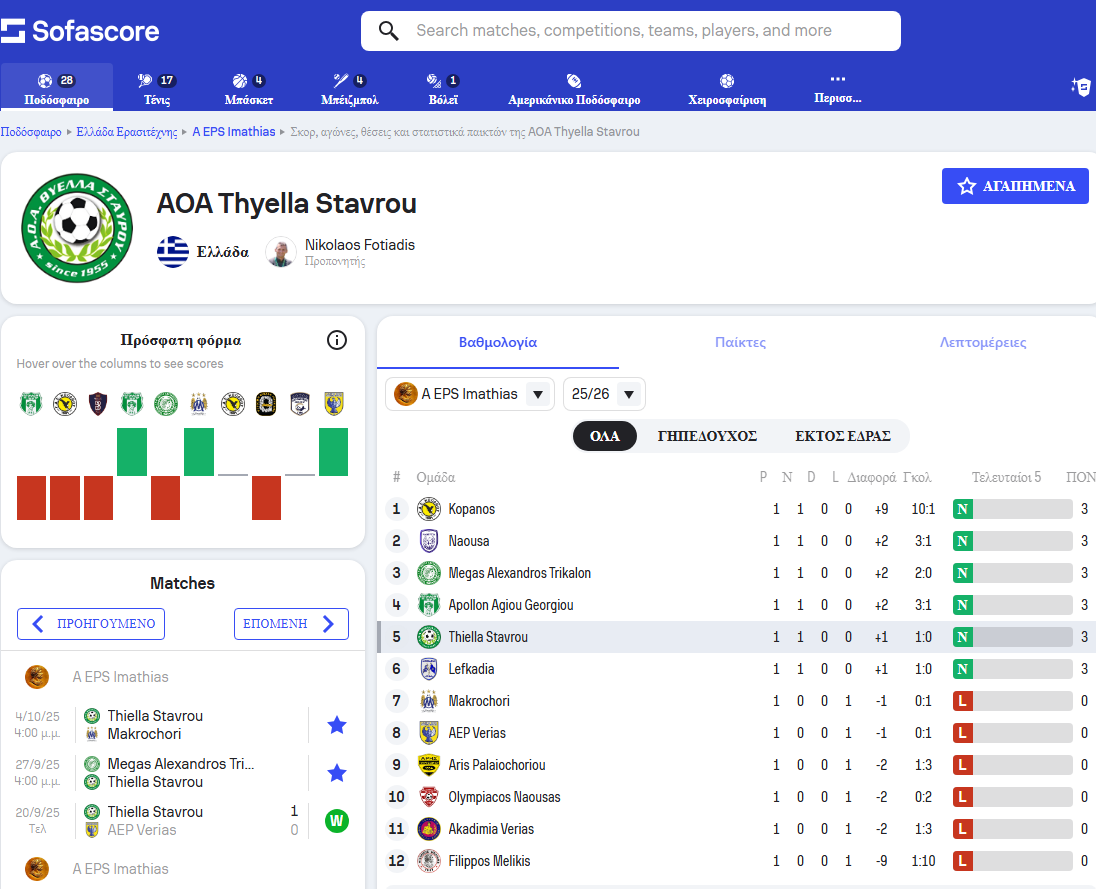Click the A EPS Imathias league icon above matches

tap(37, 677)
